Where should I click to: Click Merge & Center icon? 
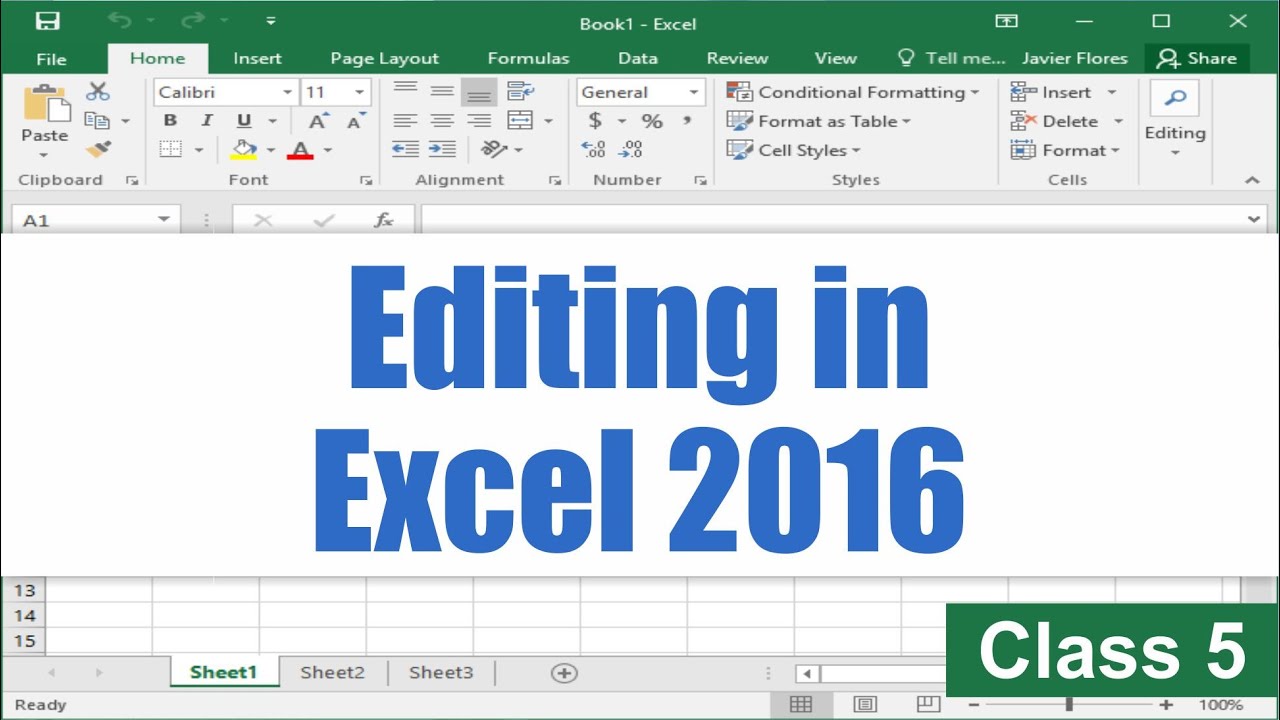[x=520, y=121]
